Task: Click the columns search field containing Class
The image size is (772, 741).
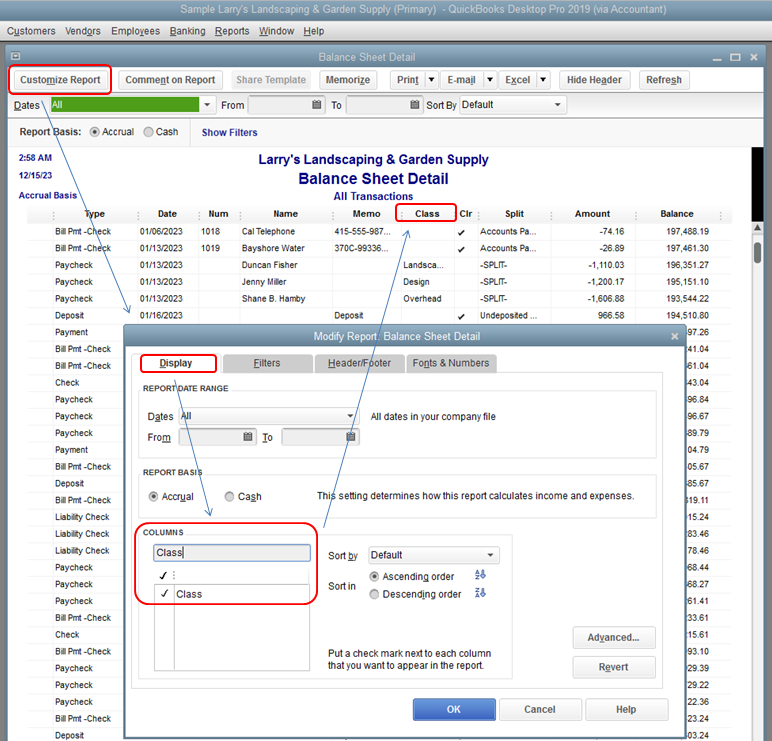Action: click(232, 552)
